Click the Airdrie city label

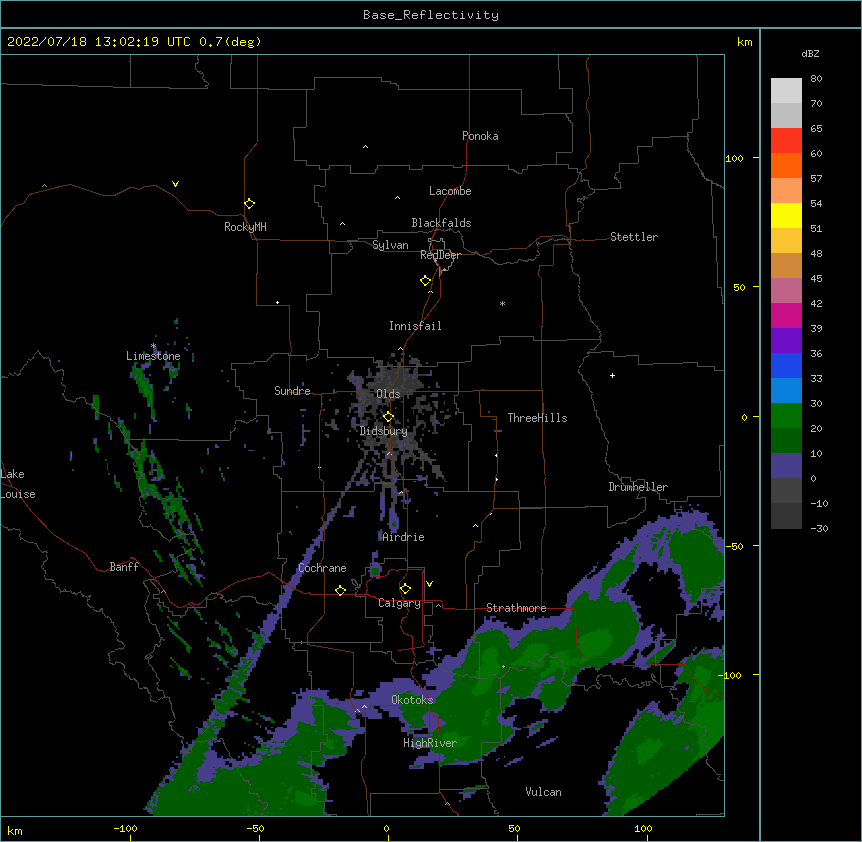point(403,537)
